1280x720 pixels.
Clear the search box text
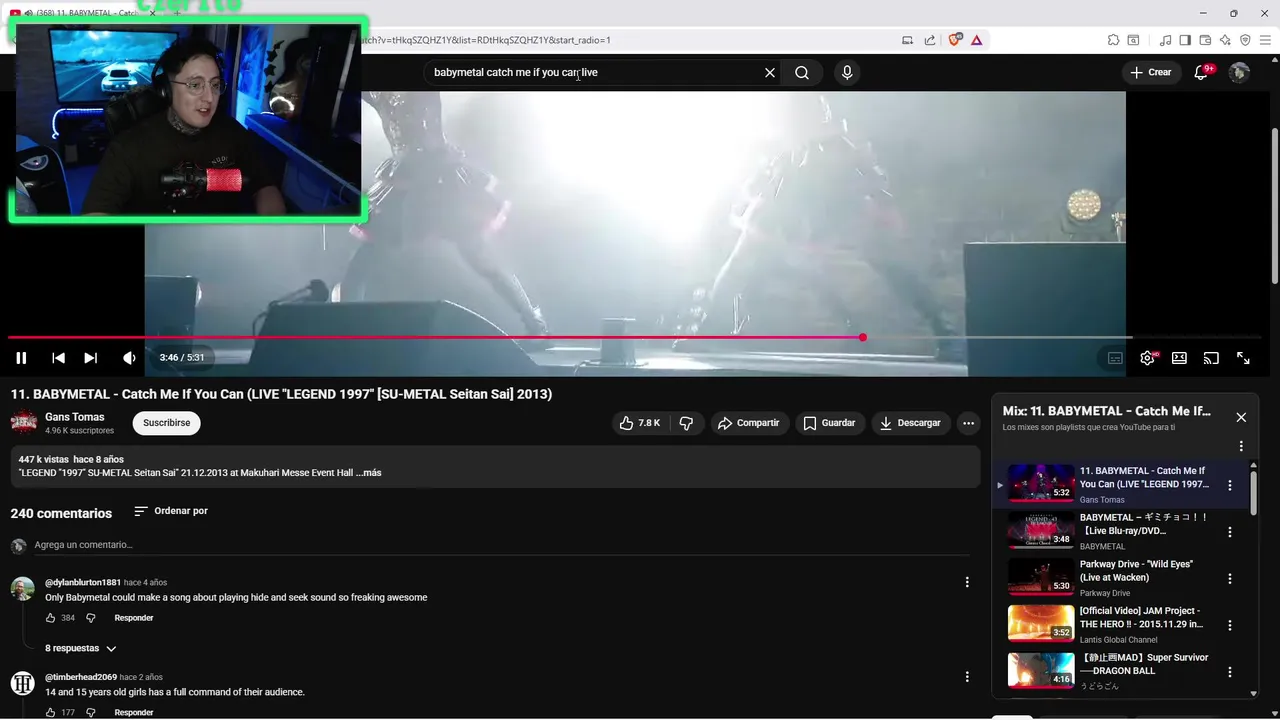point(770,72)
